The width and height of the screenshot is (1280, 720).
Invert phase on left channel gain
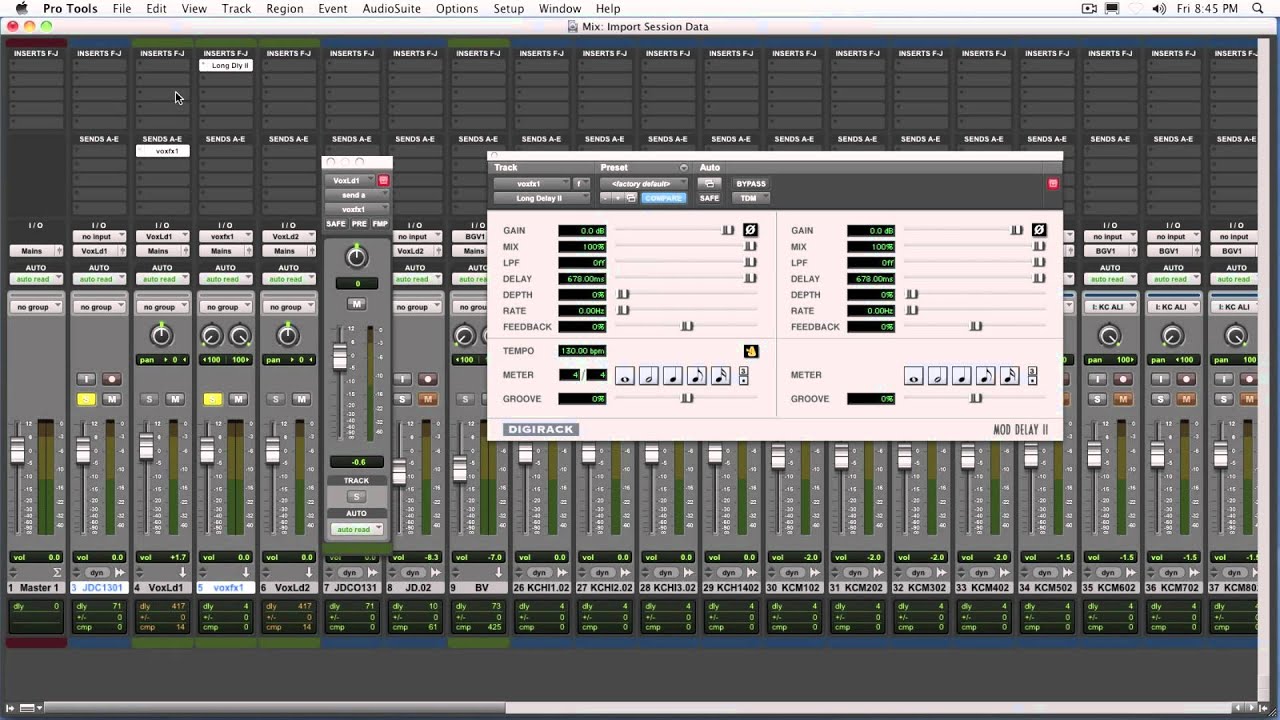750,230
